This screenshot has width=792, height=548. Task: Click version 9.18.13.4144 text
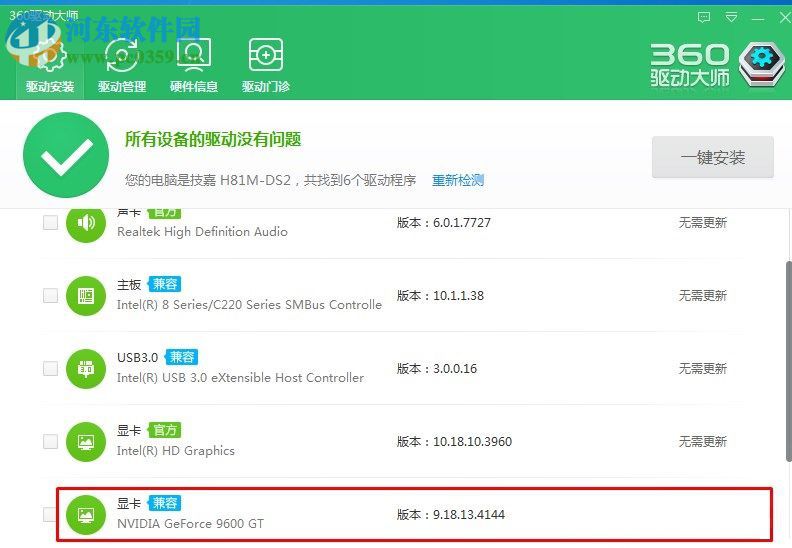pos(469,515)
